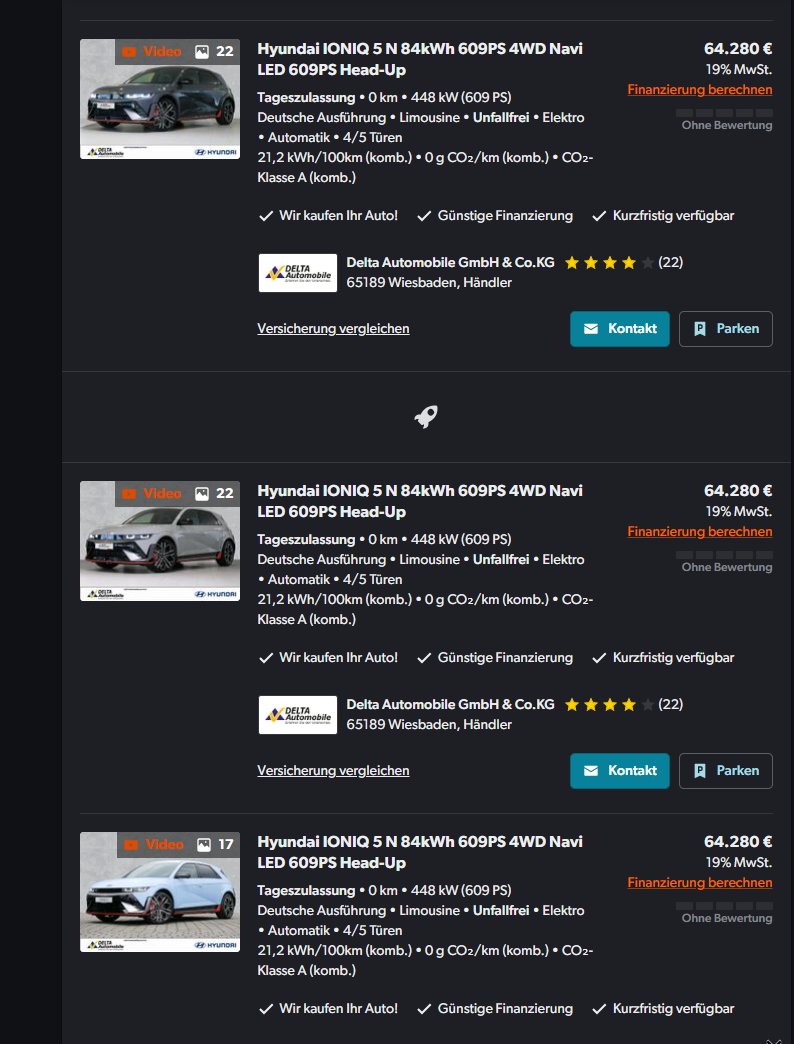Open the light blue IONIQ 5 N photo
Screen dimensions: 794x1044
coord(160,892)
